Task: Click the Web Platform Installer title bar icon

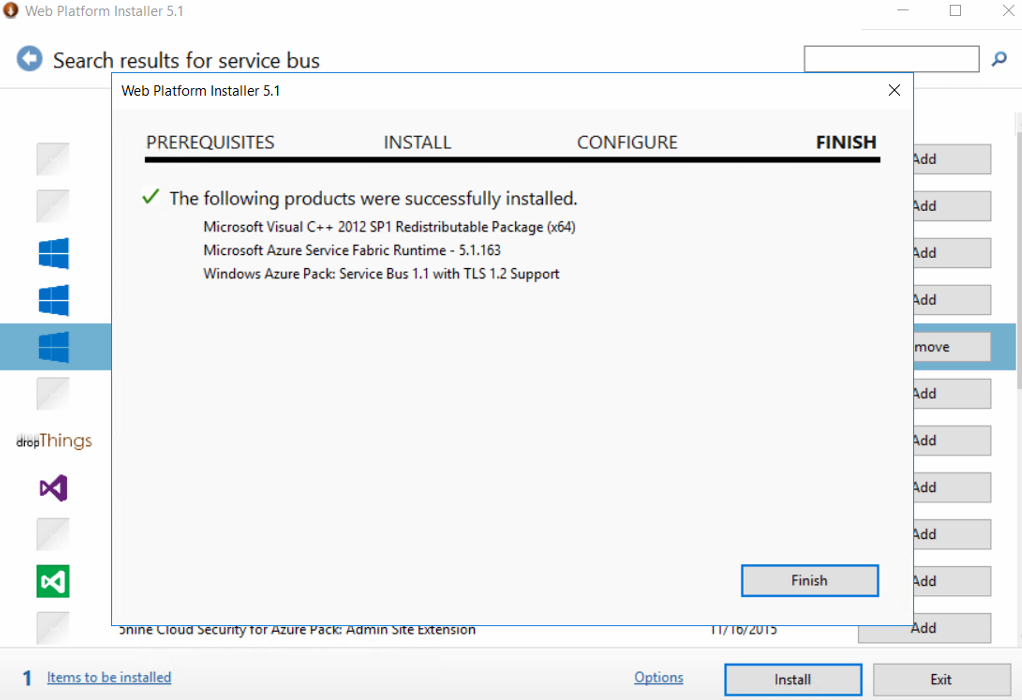Action: pyautogui.click(x=10, y=10)
